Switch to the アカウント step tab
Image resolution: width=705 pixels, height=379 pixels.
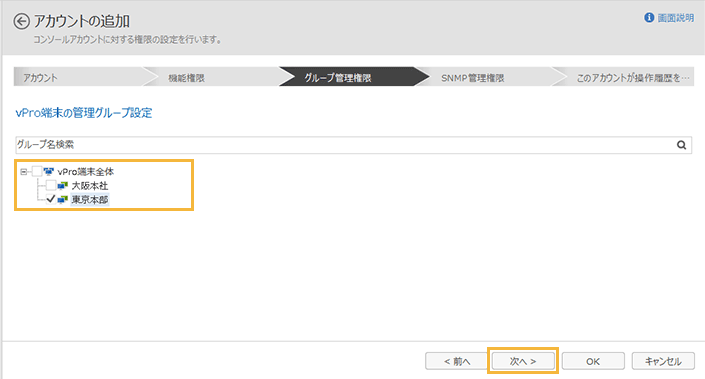click(x=79, y=77)
